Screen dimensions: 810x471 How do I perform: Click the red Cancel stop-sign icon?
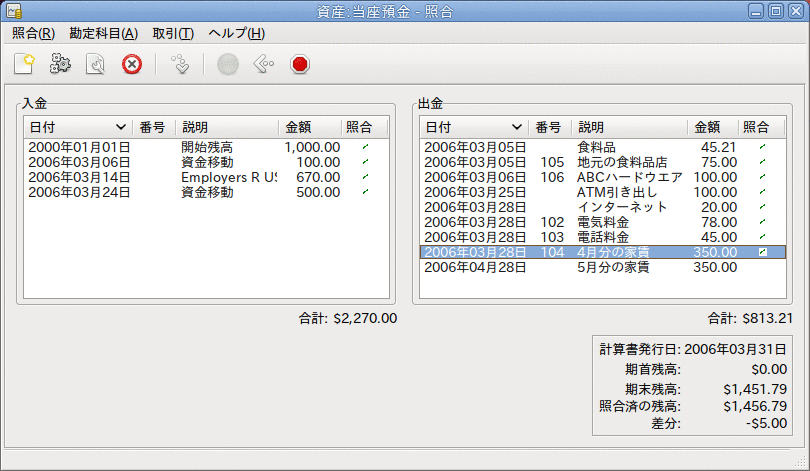coord(300,65)
